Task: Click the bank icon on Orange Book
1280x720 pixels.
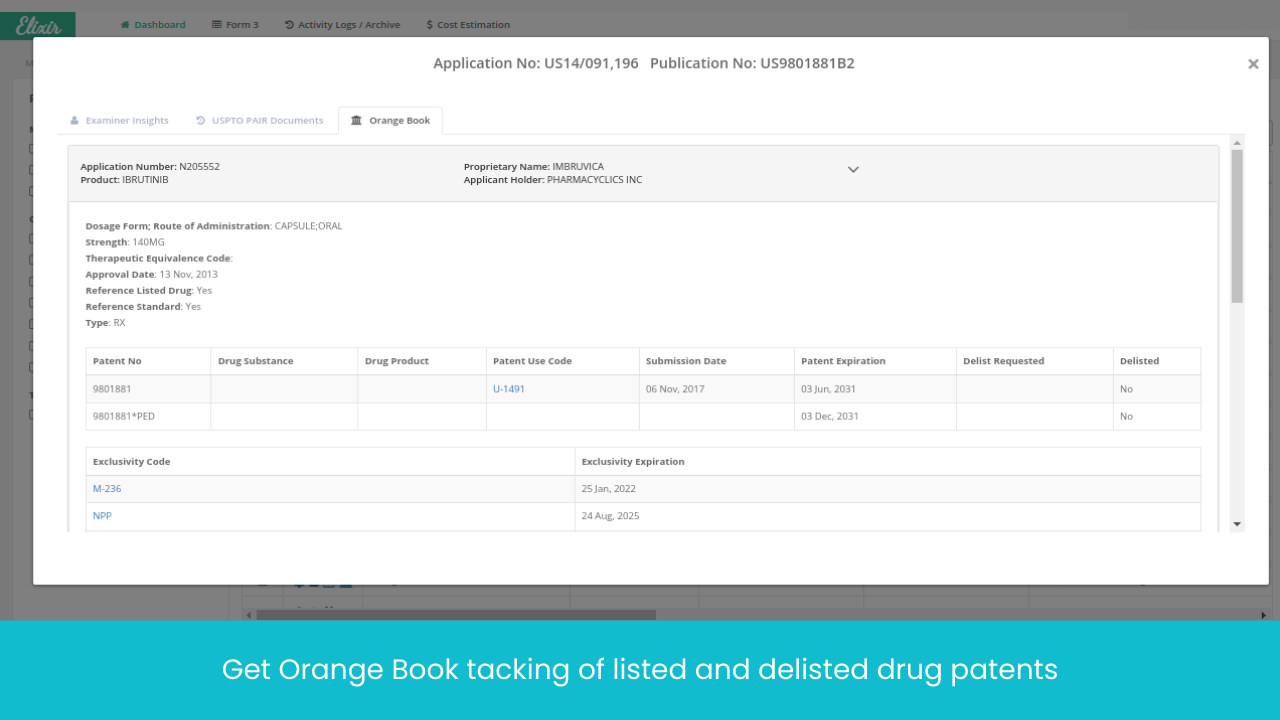Action: [356, 121]
